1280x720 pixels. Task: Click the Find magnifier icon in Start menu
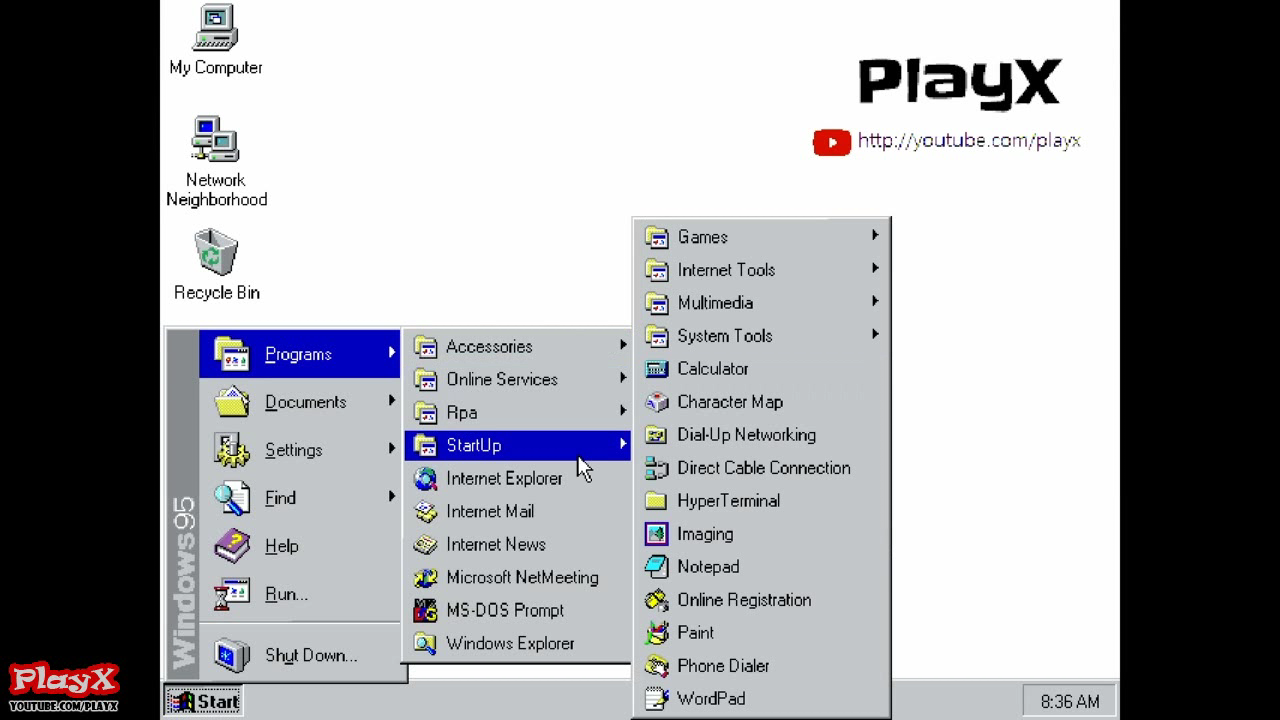click(x=232, y=498)
